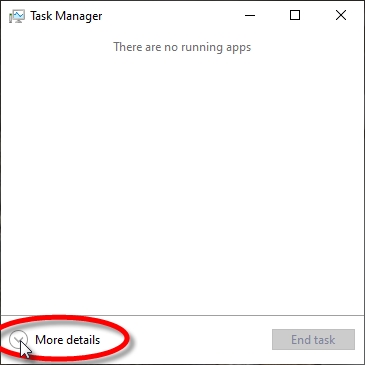365x365 pixels.
Task: Click the word 'apps' in the center message
Action: pyautogui.click(x=238, y=48)
